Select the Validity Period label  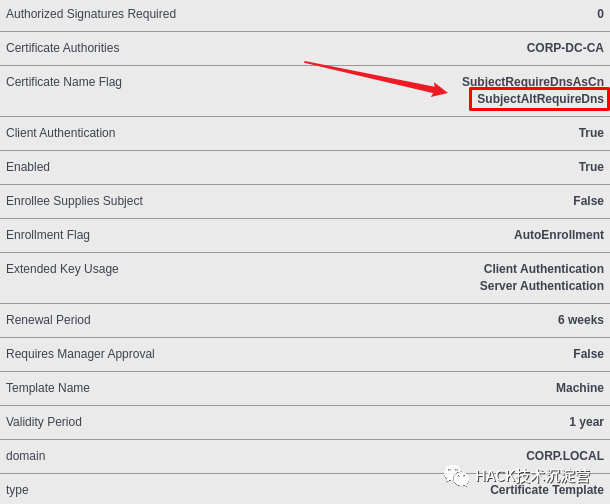[44, 422]
